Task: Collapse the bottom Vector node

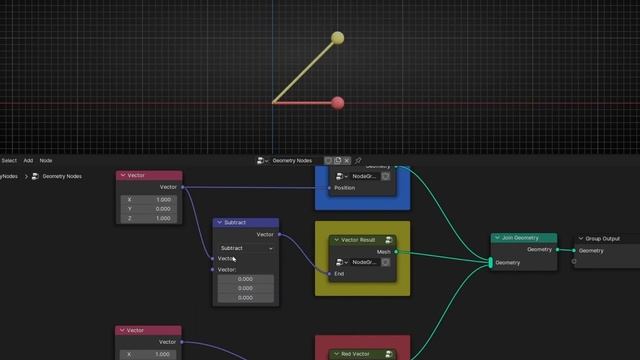Action: 122,330
